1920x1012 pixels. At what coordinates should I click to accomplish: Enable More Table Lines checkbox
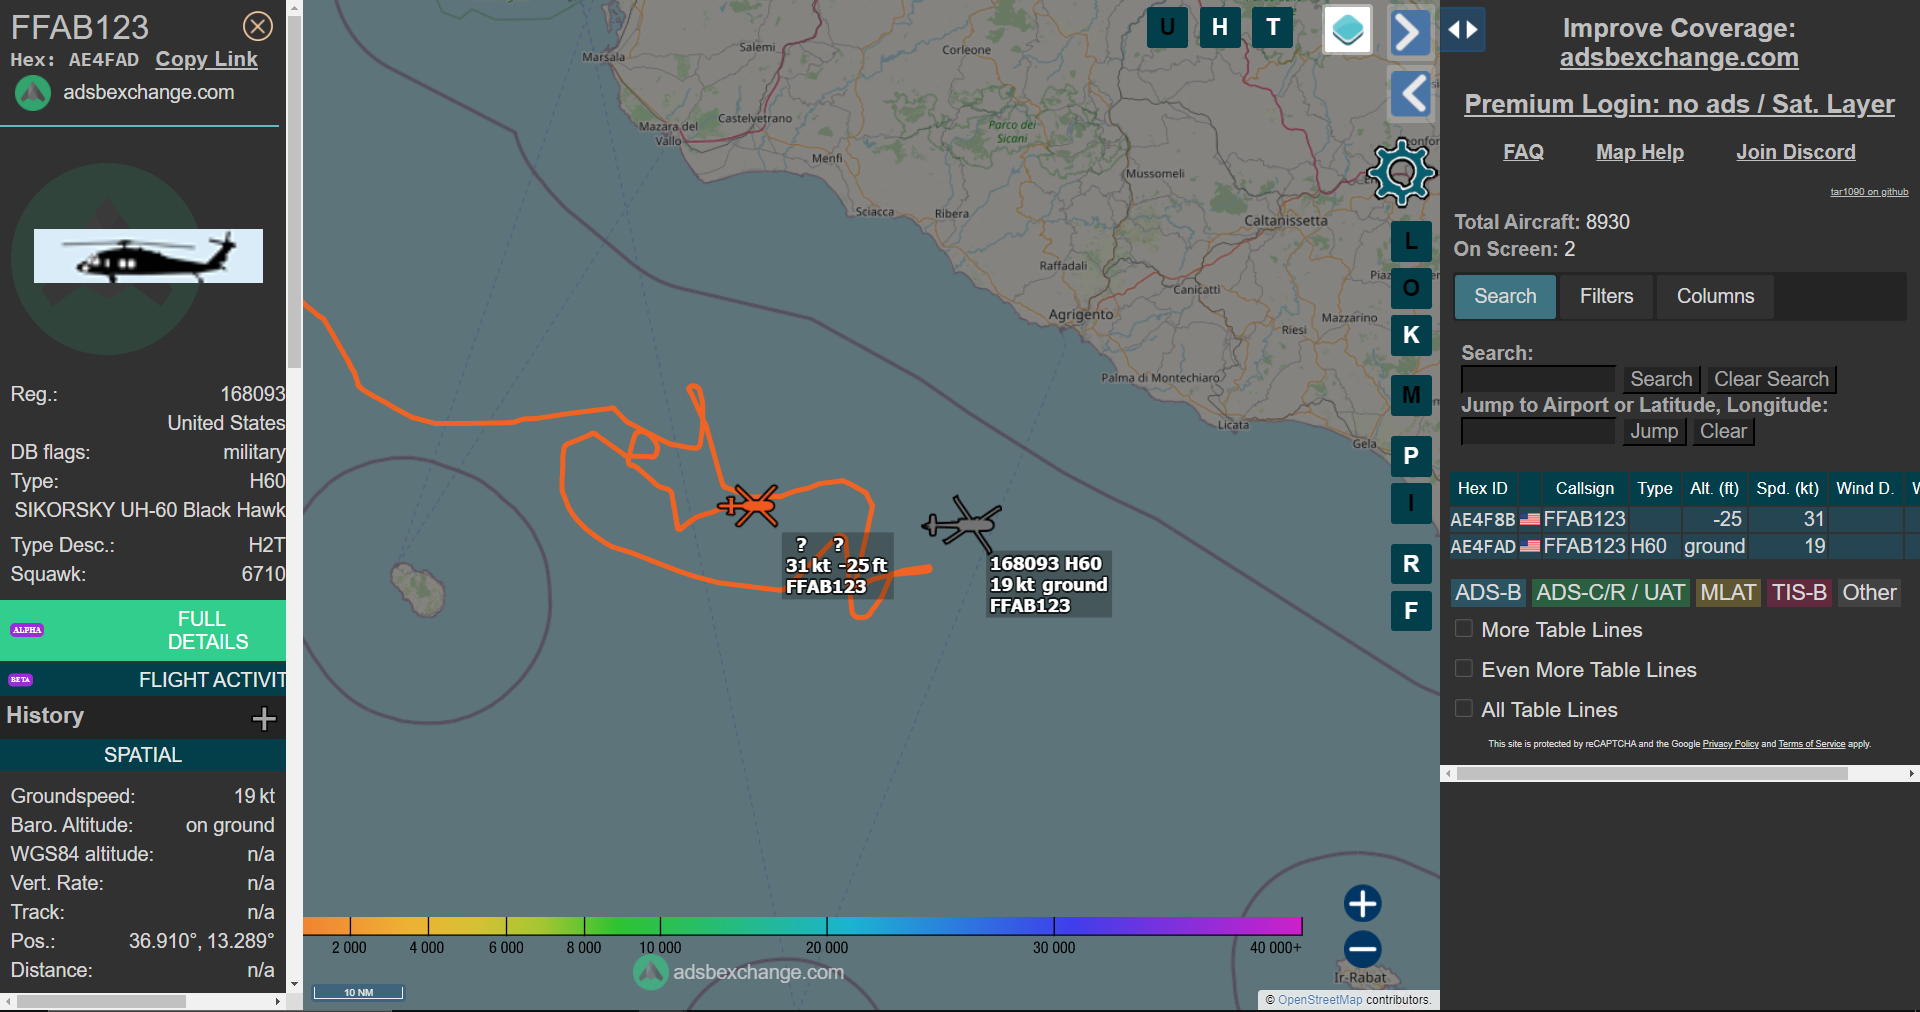pos(1464,629)
